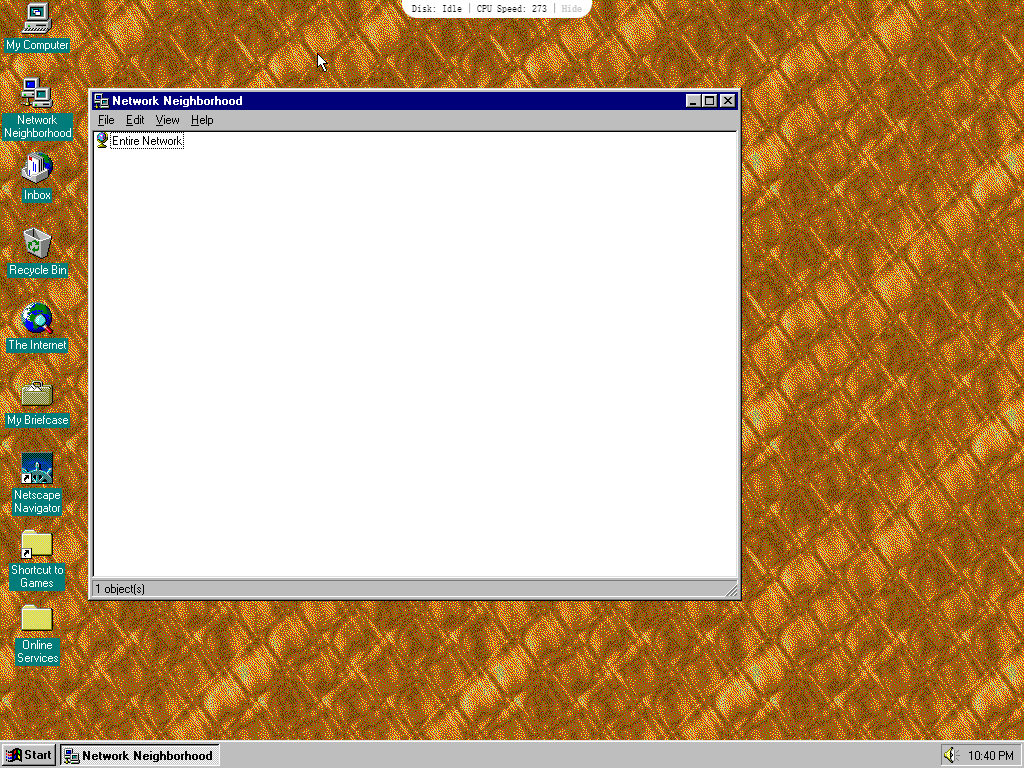This screenshot has width=1024, height=768.
Task: Click the Hide link in top overlay
Action: (x=571, y=8)
